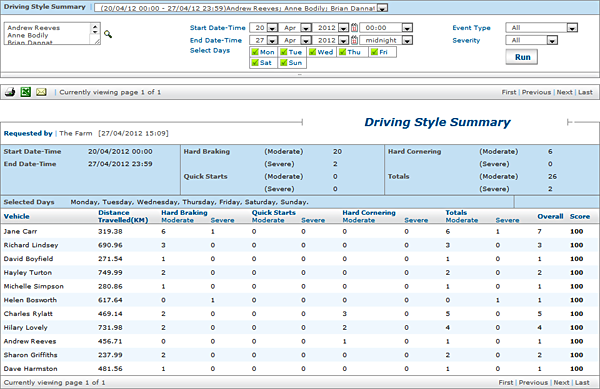Open the start time 00:00 dropdown
Screen dimensions: 600x389
coord(407,28)
